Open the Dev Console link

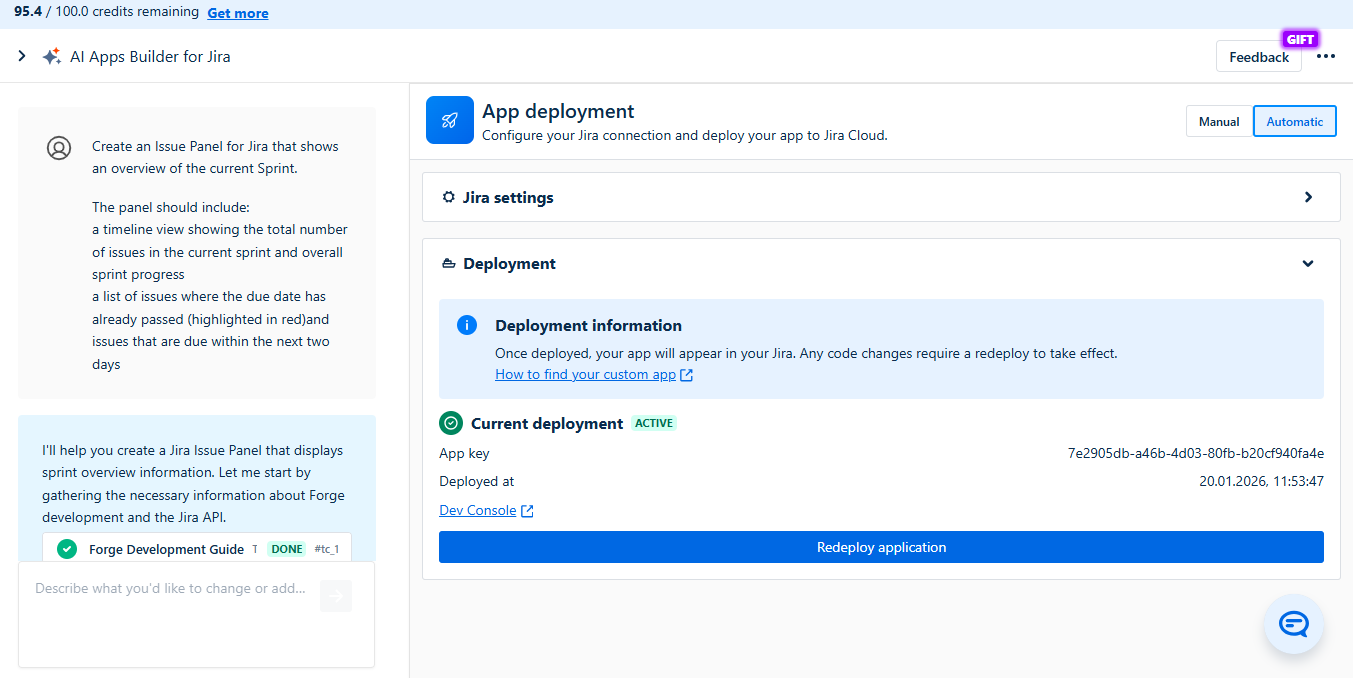tap(478, 511)
